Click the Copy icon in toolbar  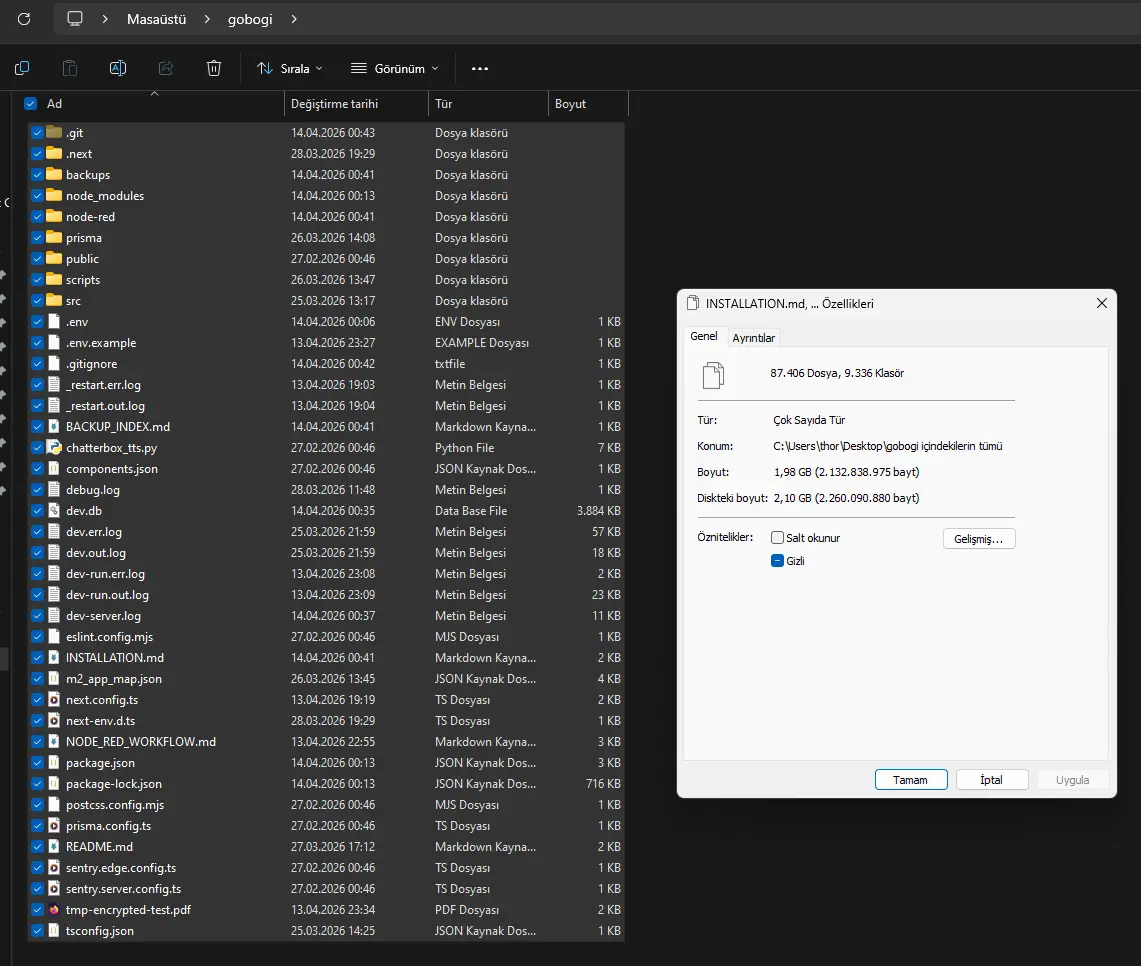[22, 68]
